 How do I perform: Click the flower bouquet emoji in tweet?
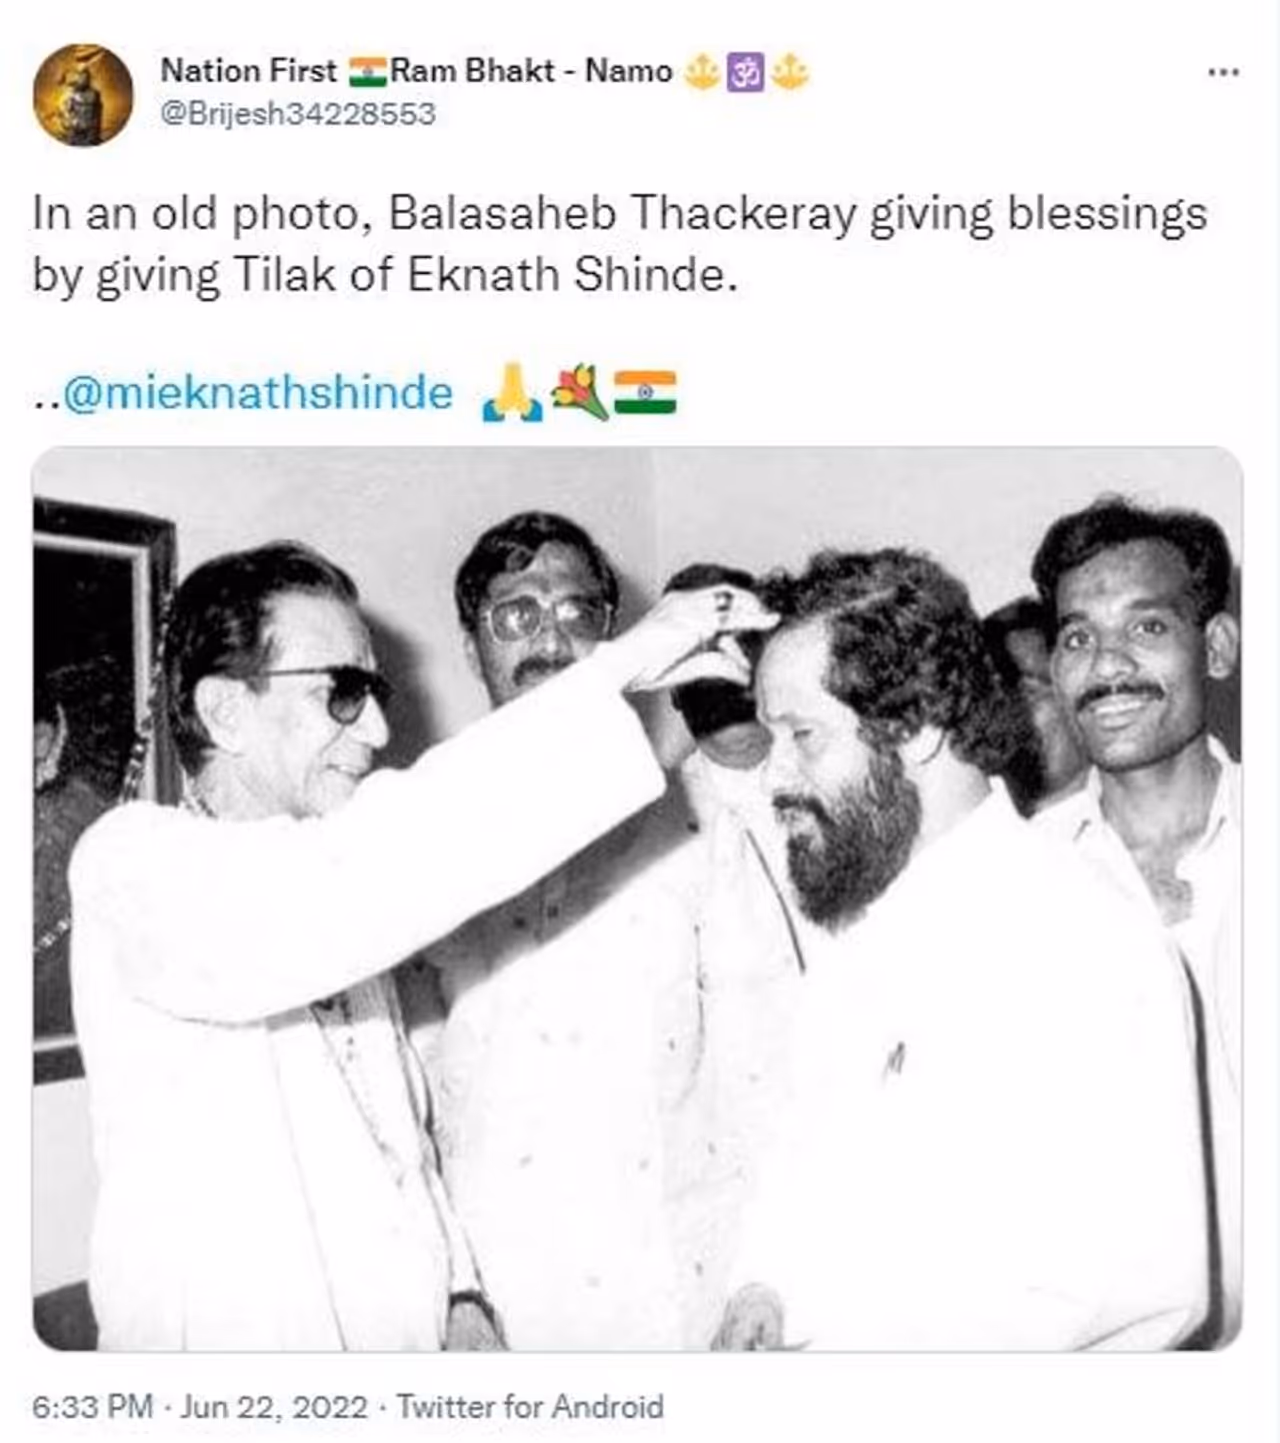pyautogui.click(x=580, y=393)
